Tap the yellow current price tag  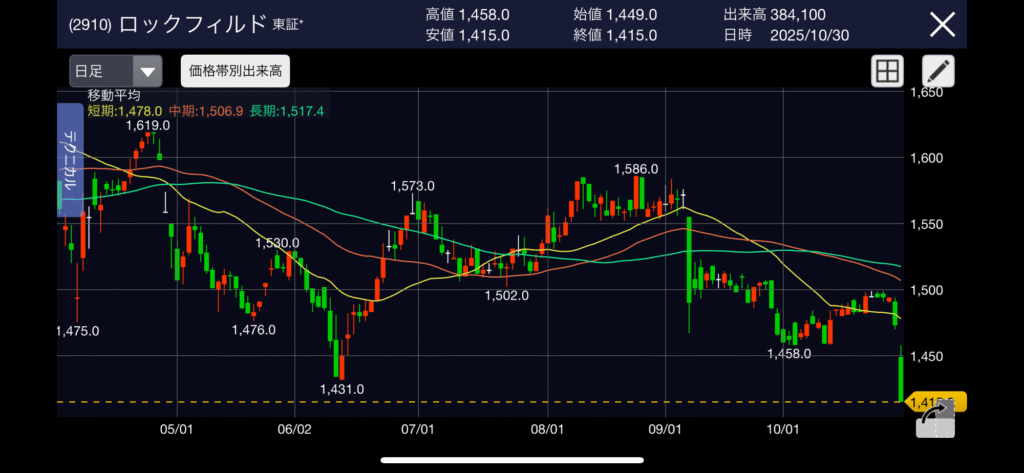[x=935, y=402]
